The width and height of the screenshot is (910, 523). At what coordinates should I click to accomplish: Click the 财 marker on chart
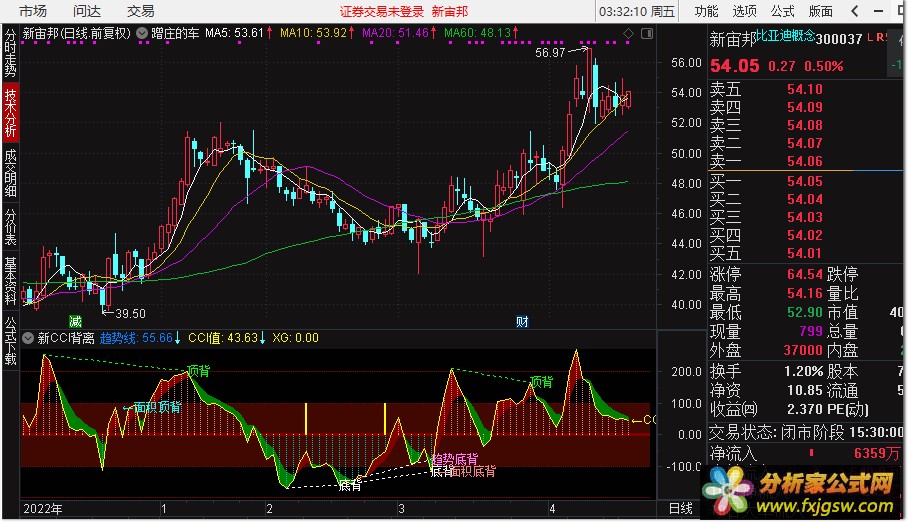pos(522,321)
